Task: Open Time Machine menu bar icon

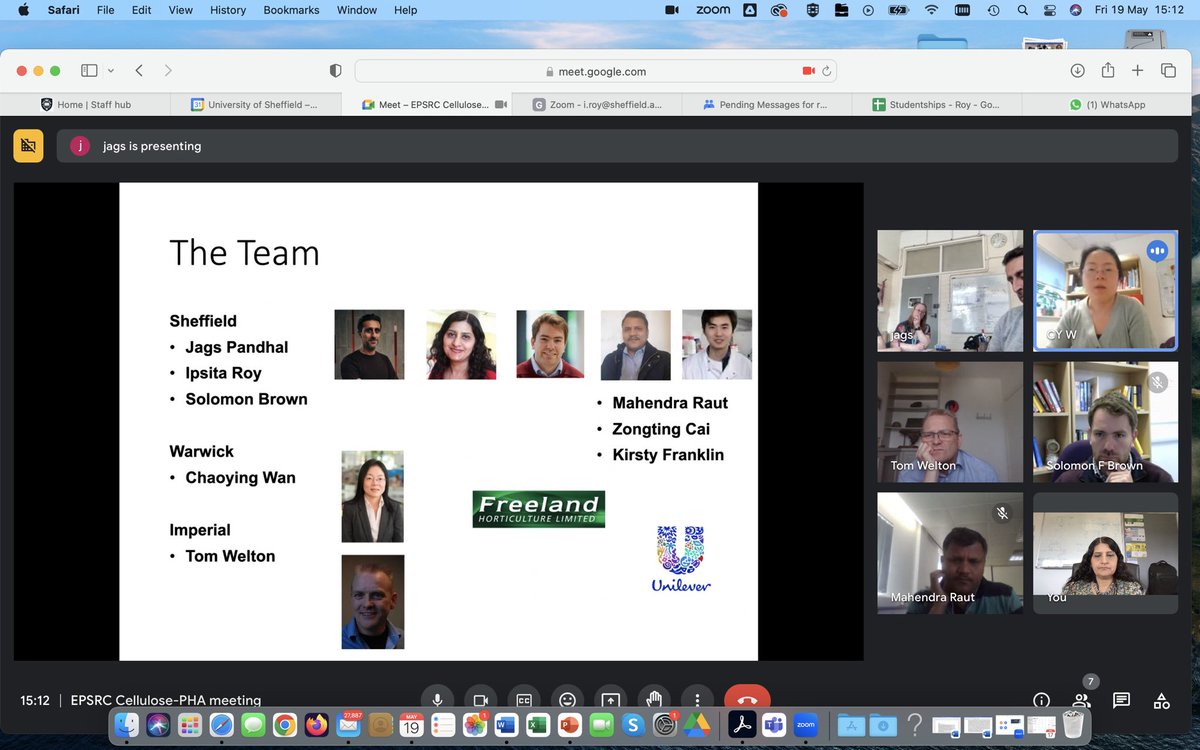Action: (x=992, y=10)
